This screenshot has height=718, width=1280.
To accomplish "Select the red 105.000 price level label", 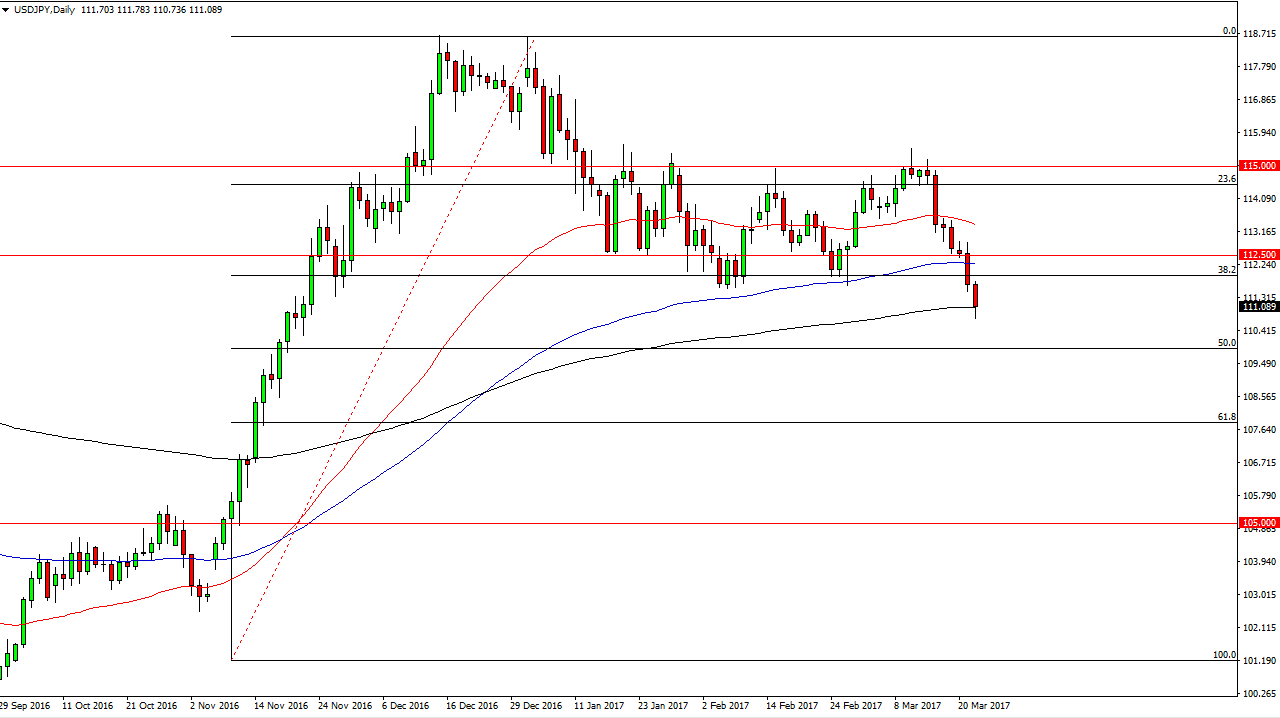I will (x=1258, y=523).
